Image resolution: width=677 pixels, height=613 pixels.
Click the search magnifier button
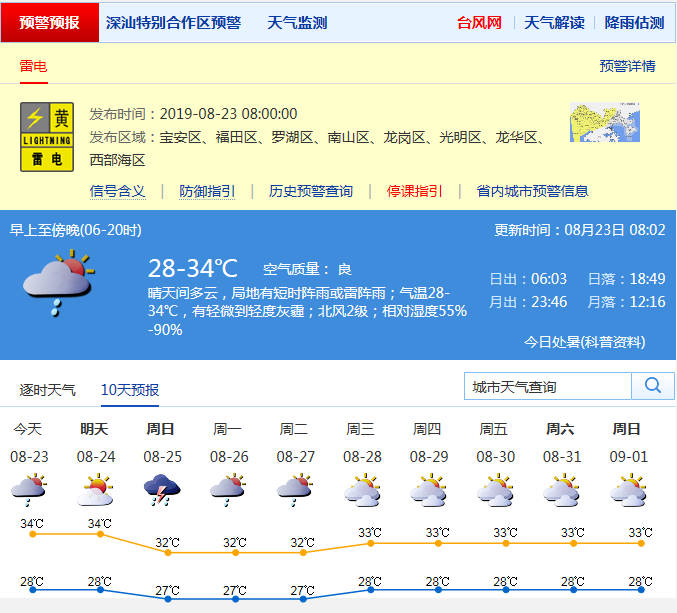click(653, 386)
